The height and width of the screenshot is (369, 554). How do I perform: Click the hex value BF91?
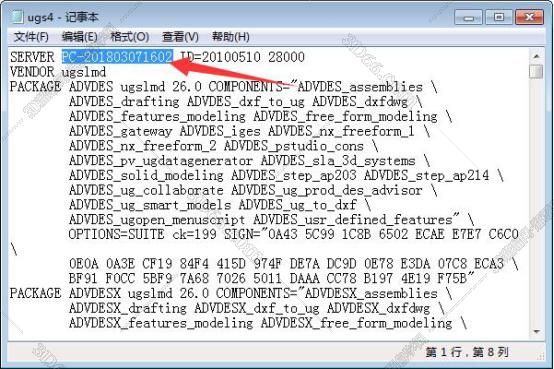83,279
